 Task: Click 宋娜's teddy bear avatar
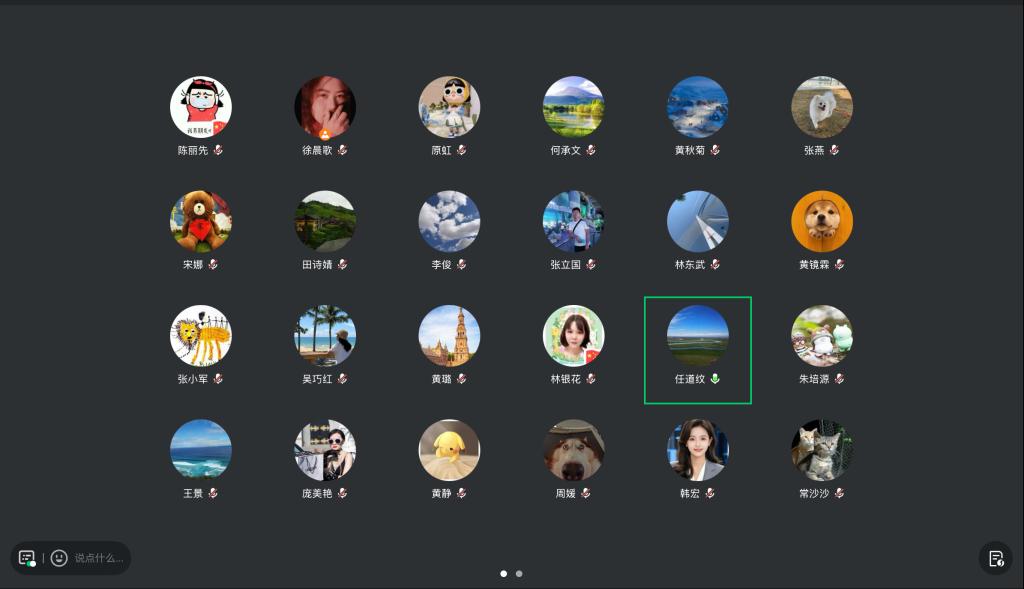201,221
